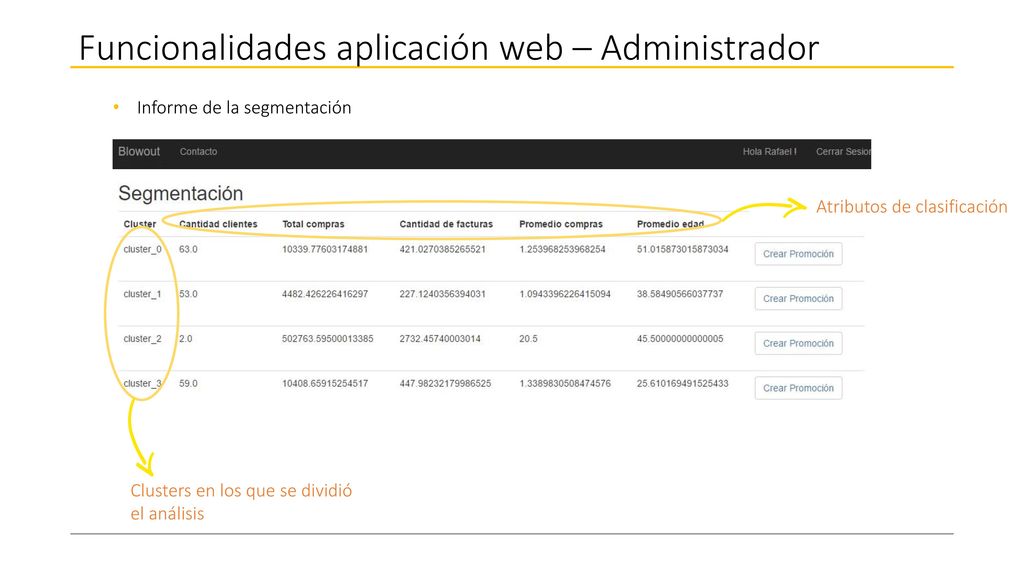
Task: Select total purchases value 502763.59500013385
Action: pos(328,339)
